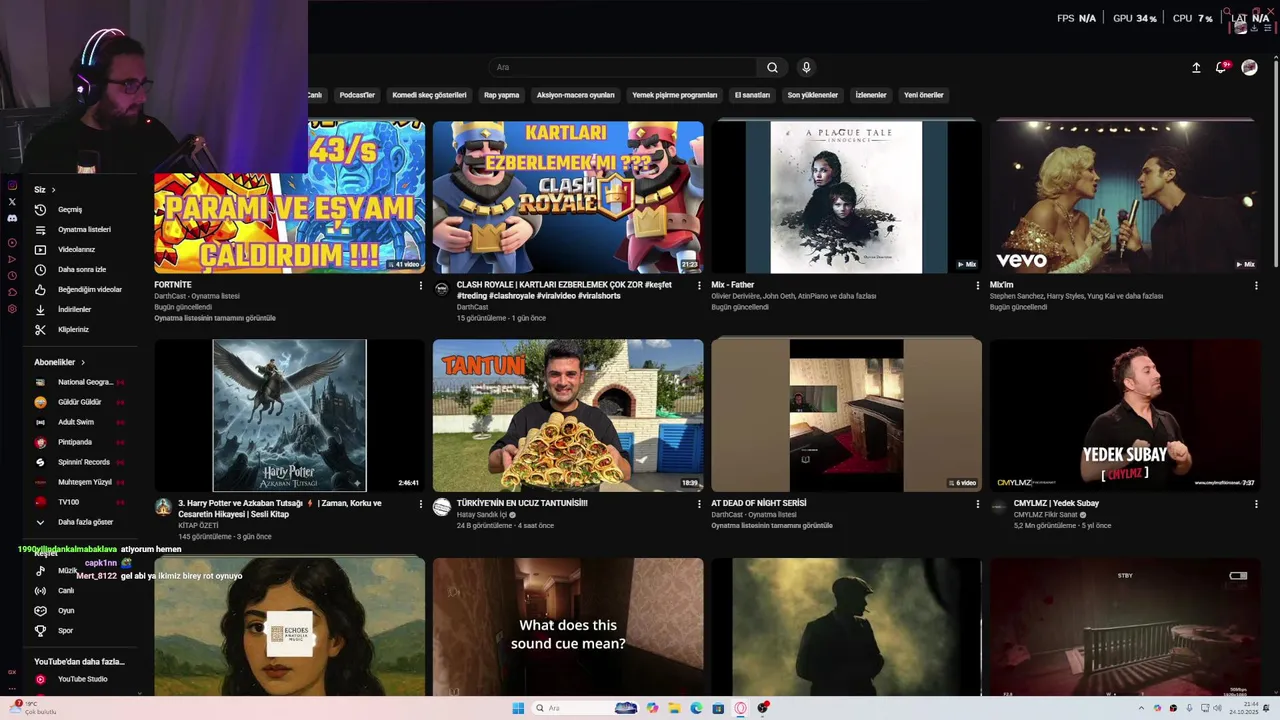Open Discord in the Opera sidebar
This screenshot has height=720, width=1280.
click(12, 218)
